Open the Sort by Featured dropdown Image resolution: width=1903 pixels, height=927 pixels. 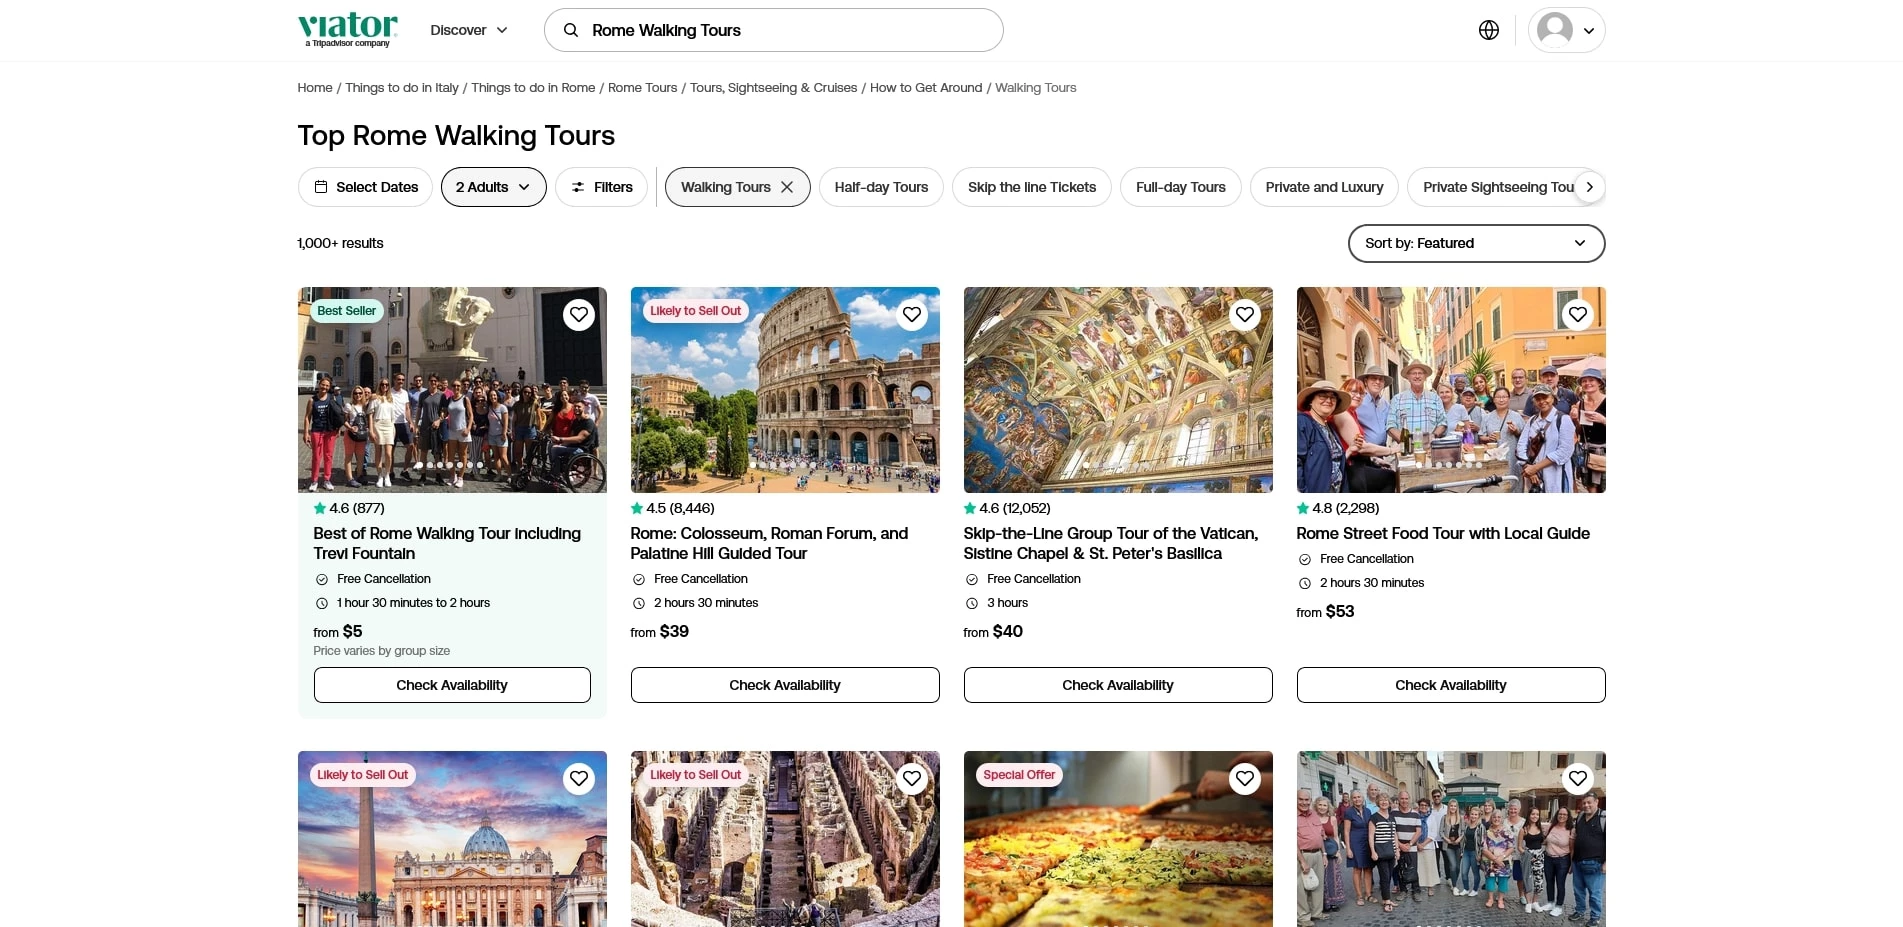(1475, 243)
